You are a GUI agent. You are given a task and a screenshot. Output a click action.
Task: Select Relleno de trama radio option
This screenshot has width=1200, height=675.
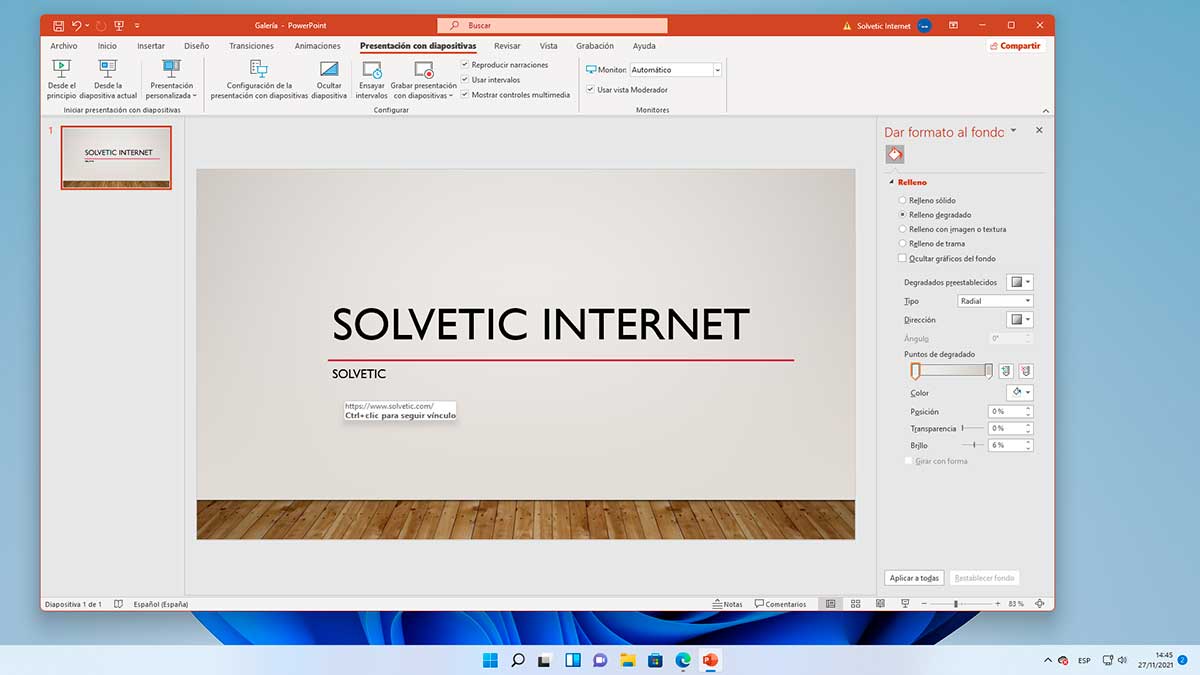click(x=903, y=243)
